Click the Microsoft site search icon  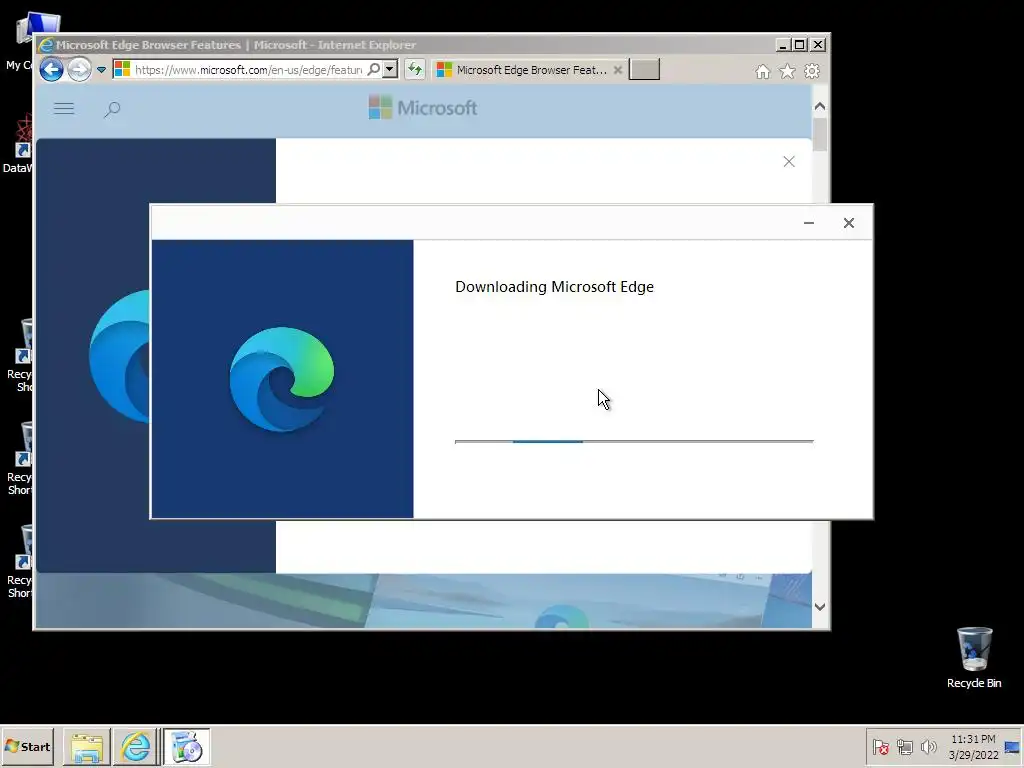112,109
